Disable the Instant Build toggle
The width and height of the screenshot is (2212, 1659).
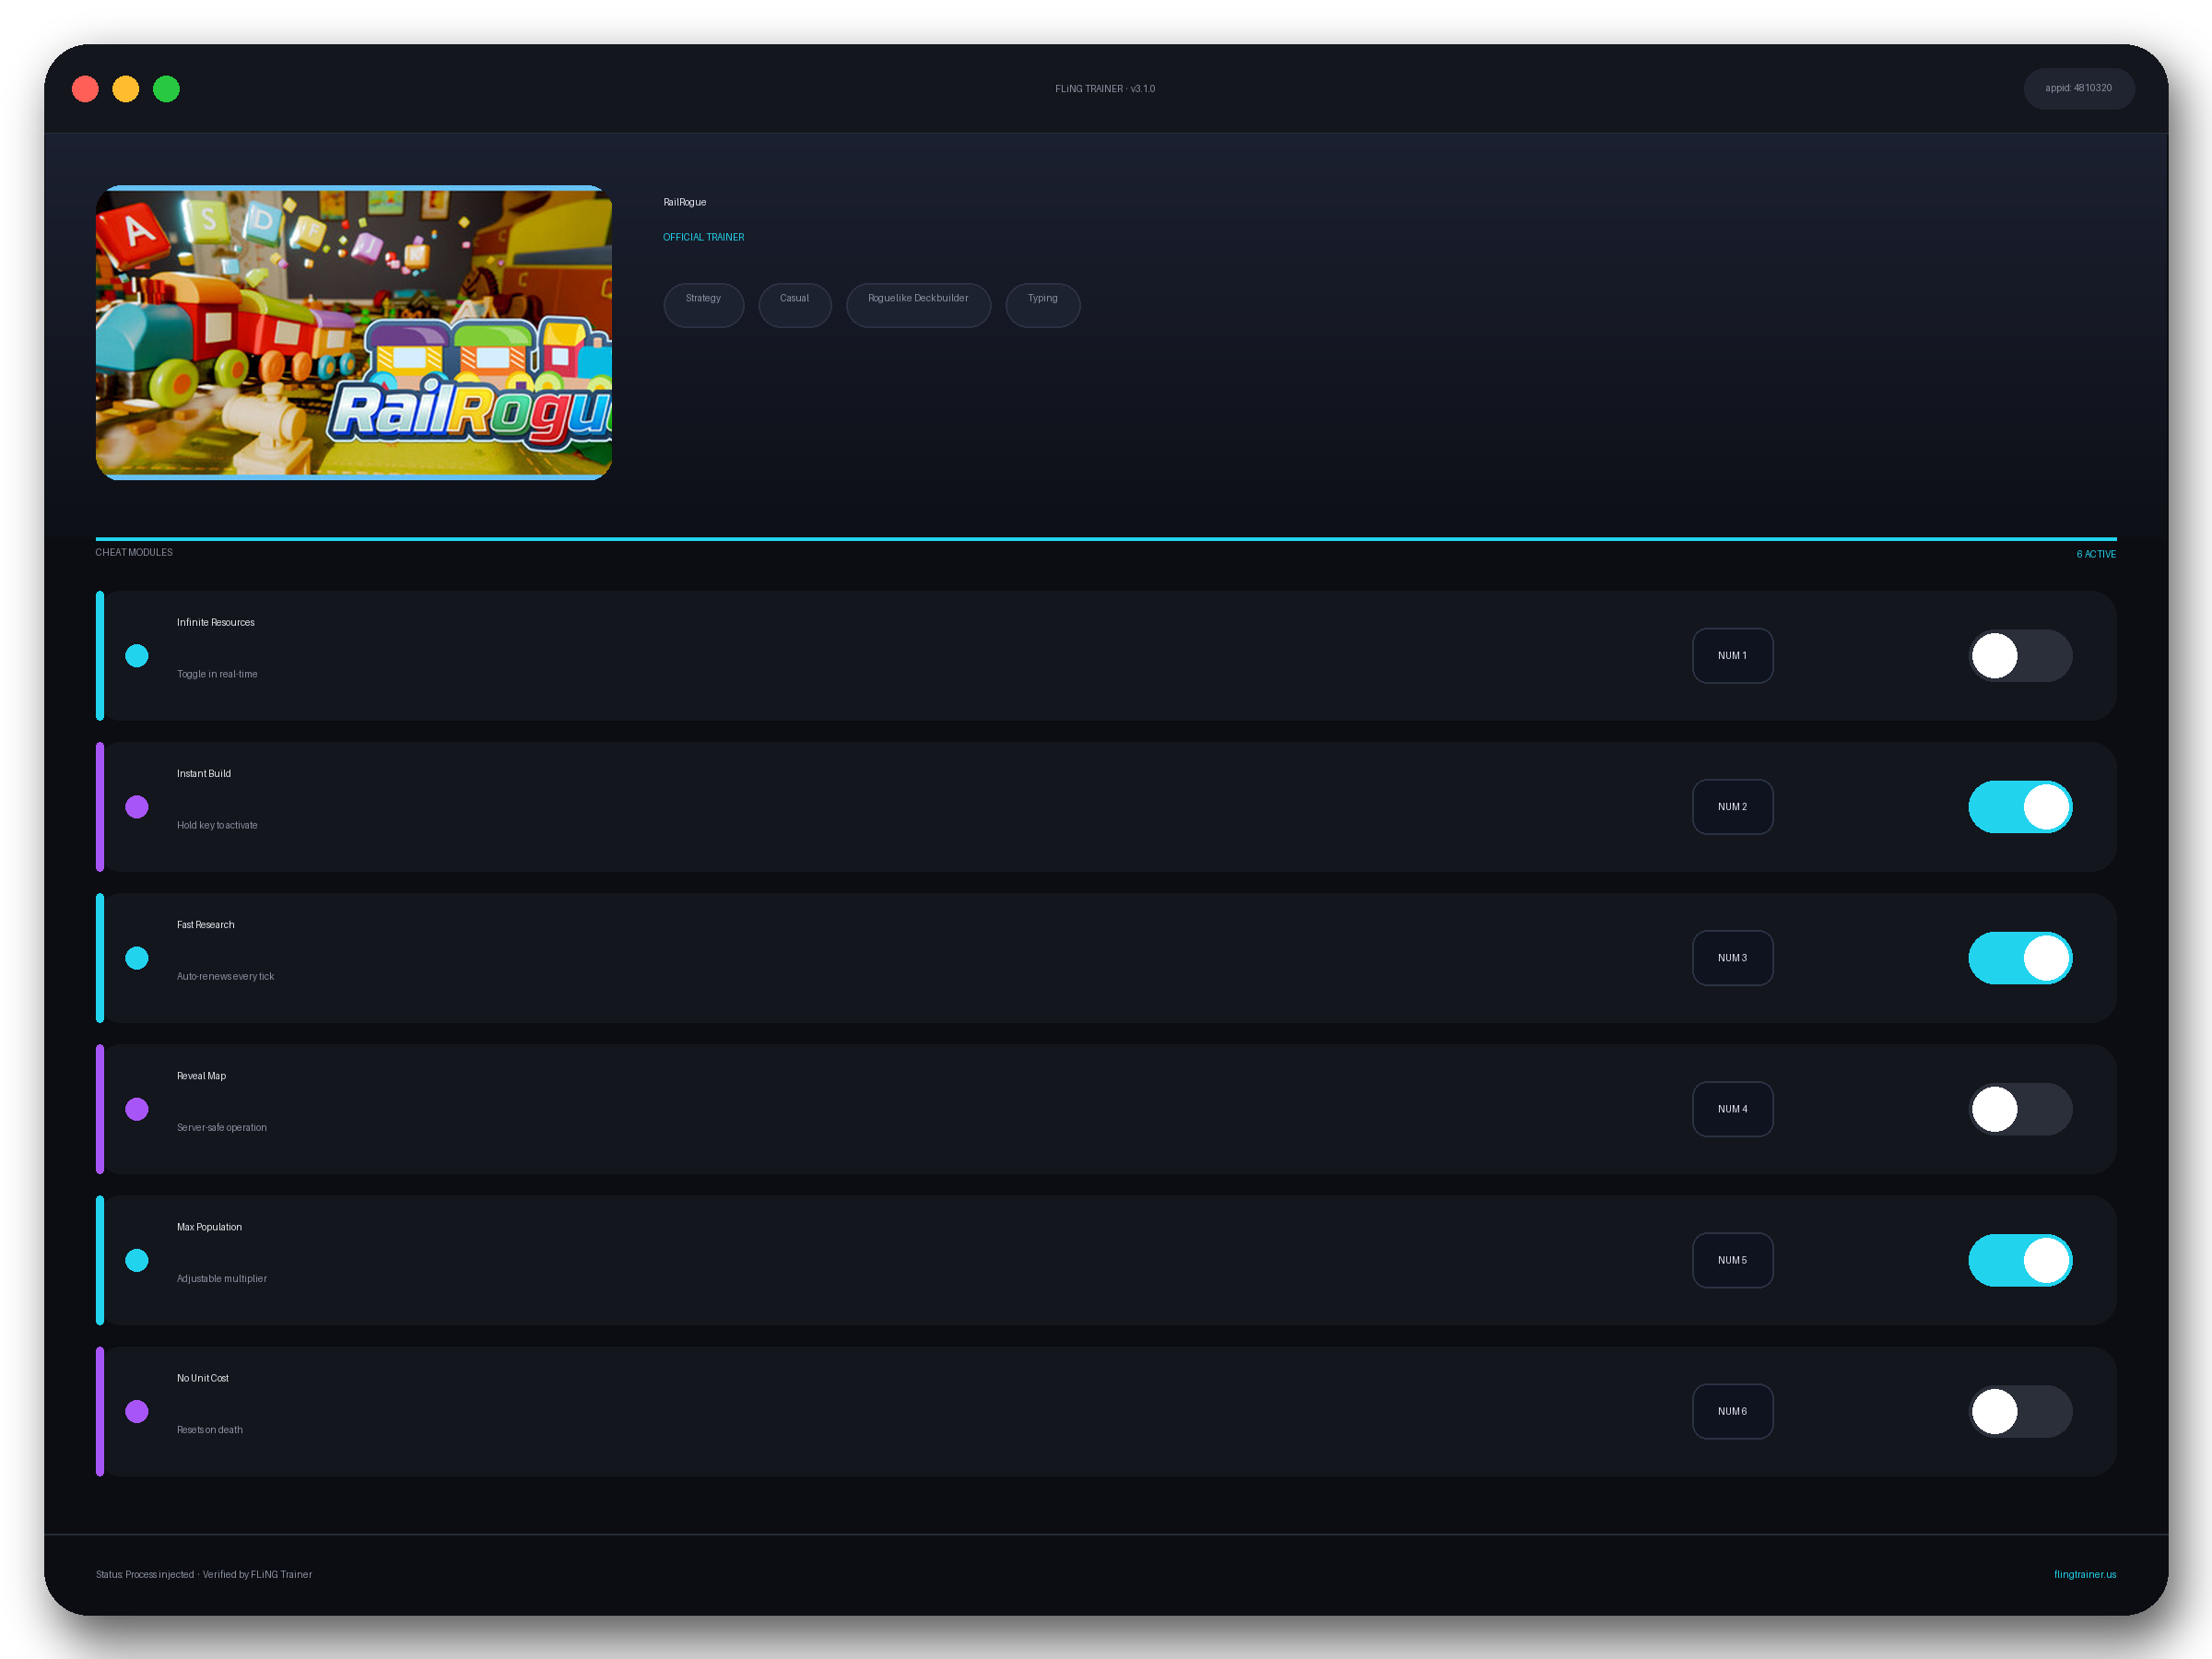click(2020, 807)
